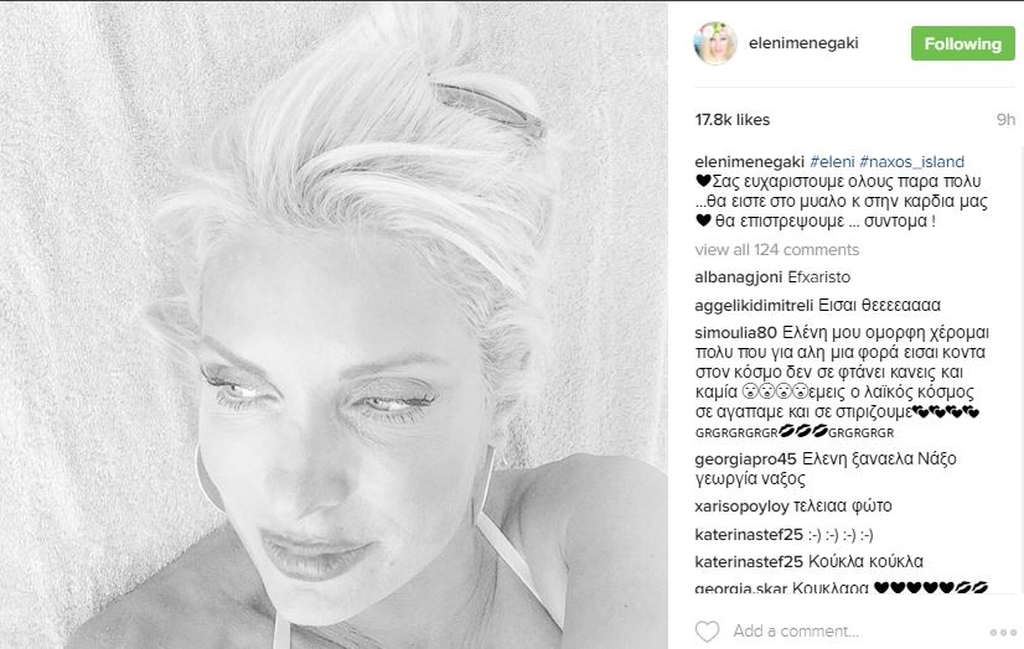Click the black-and-white selfie photo
The height and width of the screenshot is (649, 1024).
pyautogui.click(x=334, y=325)
